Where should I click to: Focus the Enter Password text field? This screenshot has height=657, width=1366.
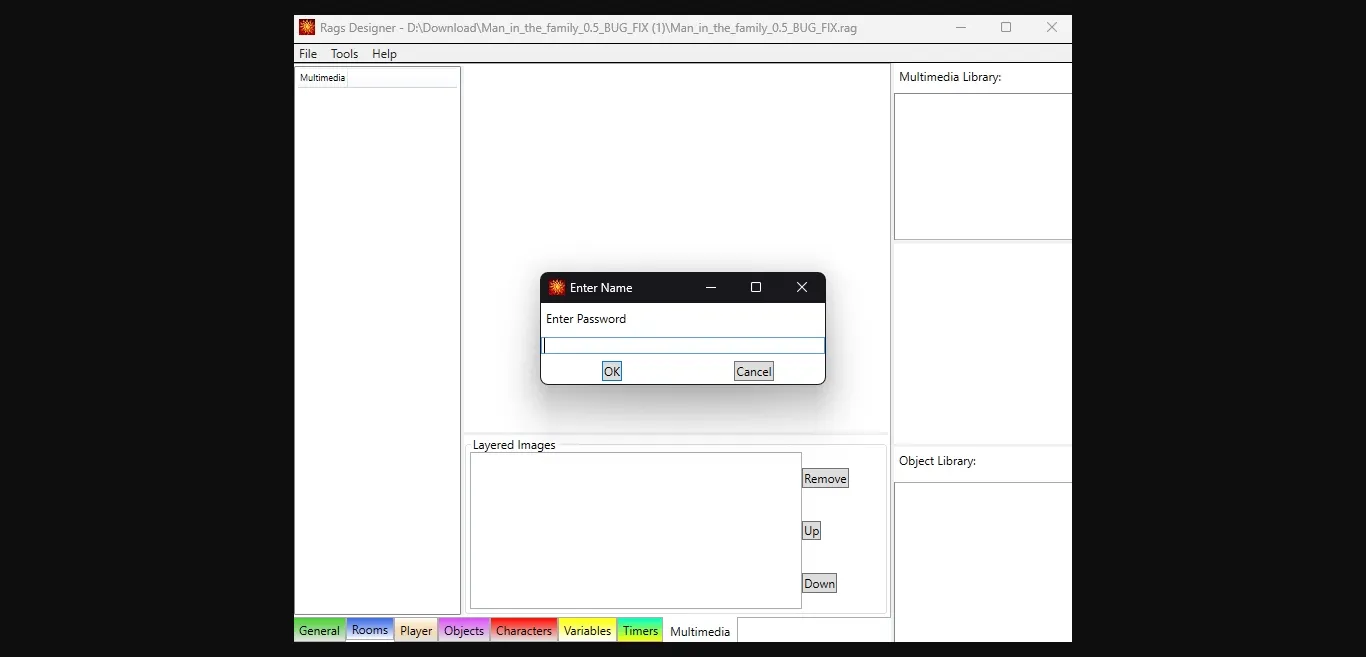tap(683, 346)
